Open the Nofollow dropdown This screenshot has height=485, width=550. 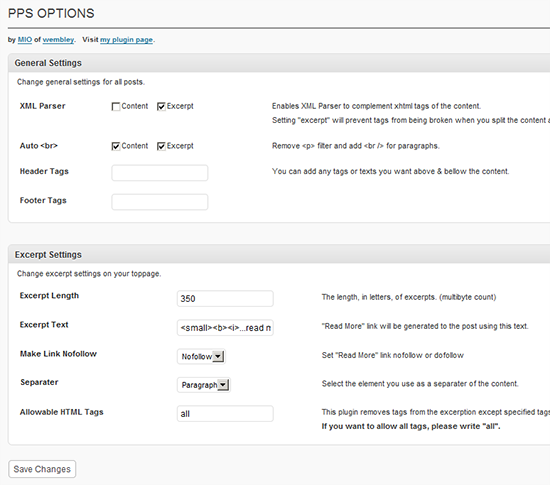pos(201,356)
